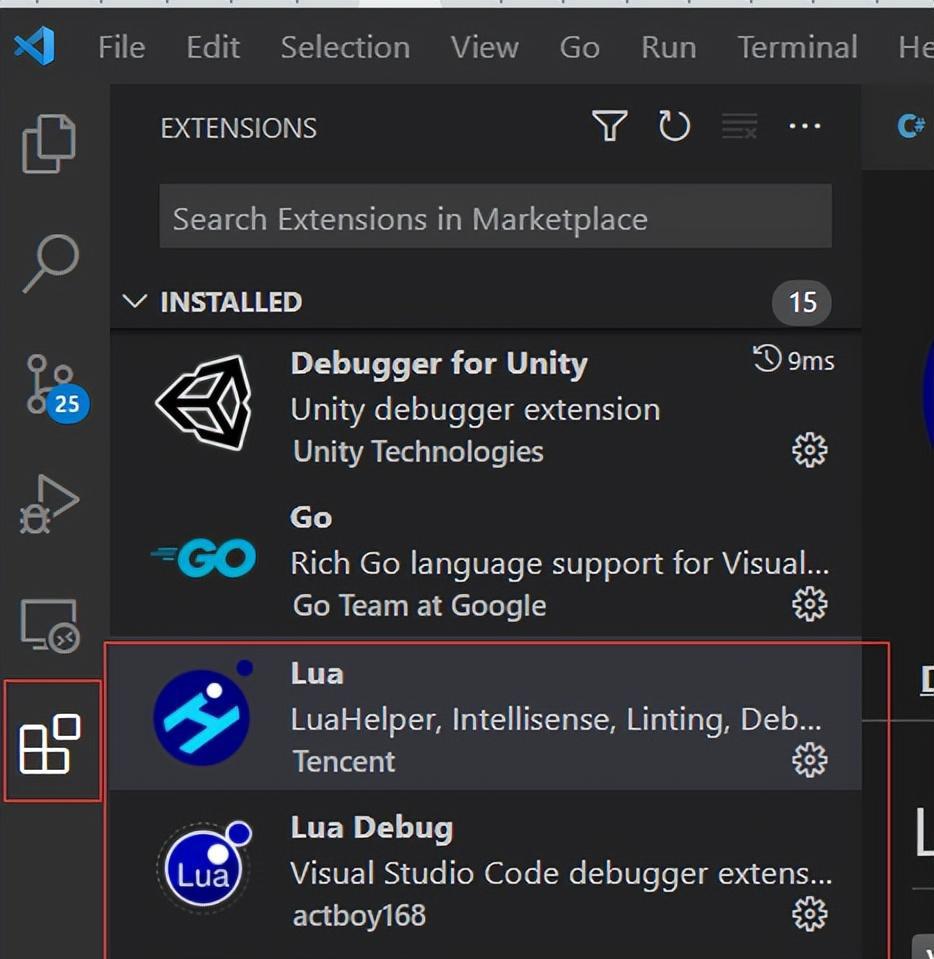Image resolution: width=934 pixels, height=959 pixels.
Task: Open Source Control view with 25 changes
Action: click(x=57, y=387)
